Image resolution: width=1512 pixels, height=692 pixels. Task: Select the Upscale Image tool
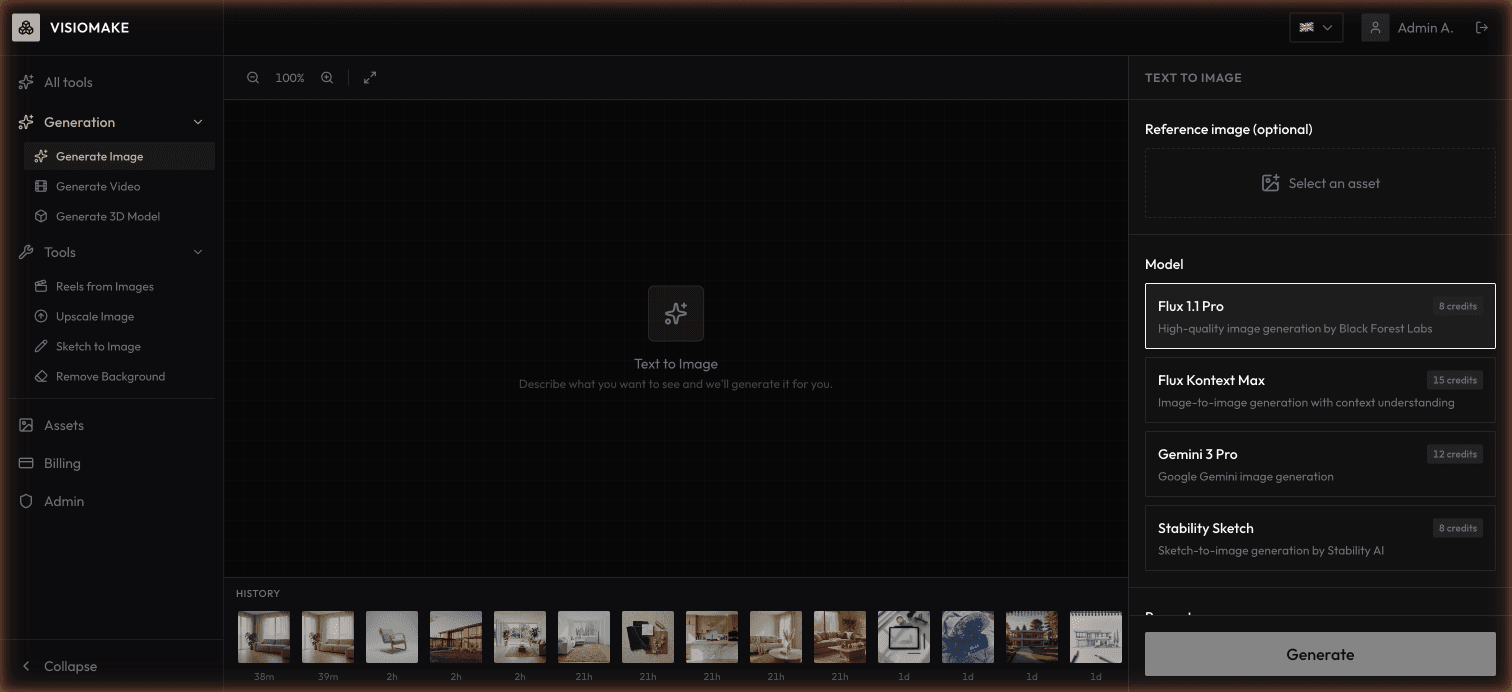pyautogui.click(x=95, y=316)
